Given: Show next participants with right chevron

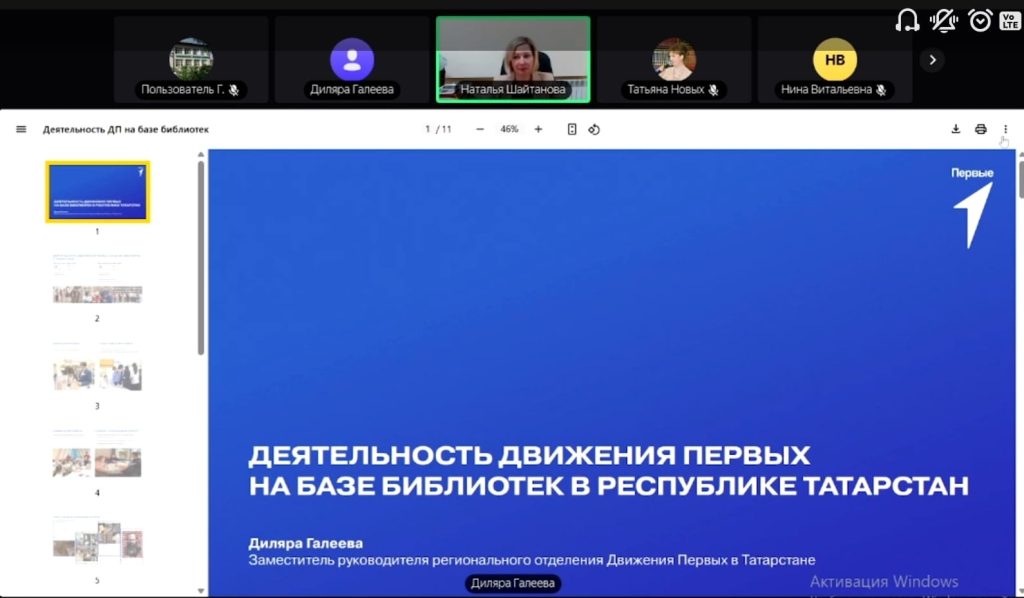Looking at the screenshot, I should (932, 60).
